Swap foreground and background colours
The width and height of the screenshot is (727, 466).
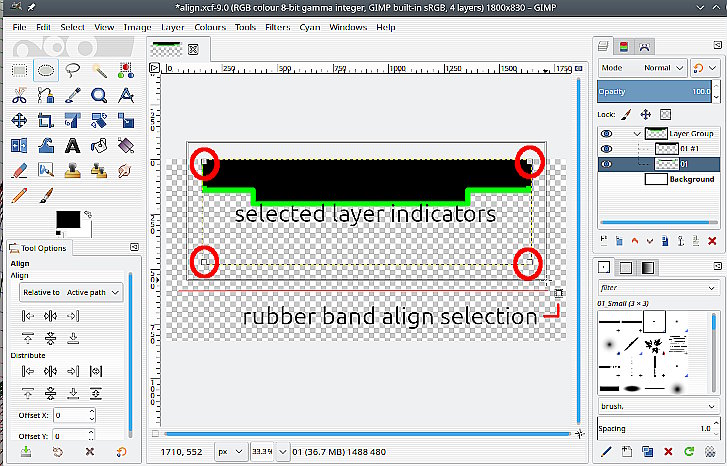point(88,214)
